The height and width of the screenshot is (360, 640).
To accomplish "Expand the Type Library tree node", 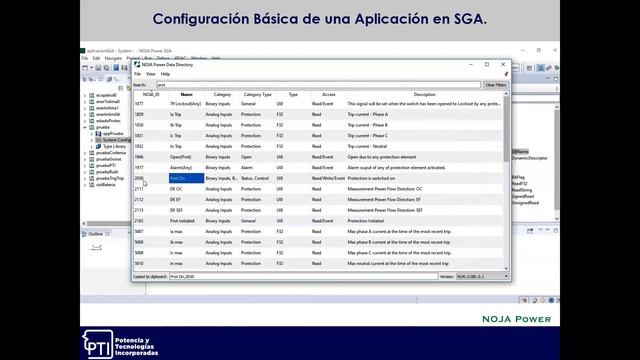I will coord(91,146).
